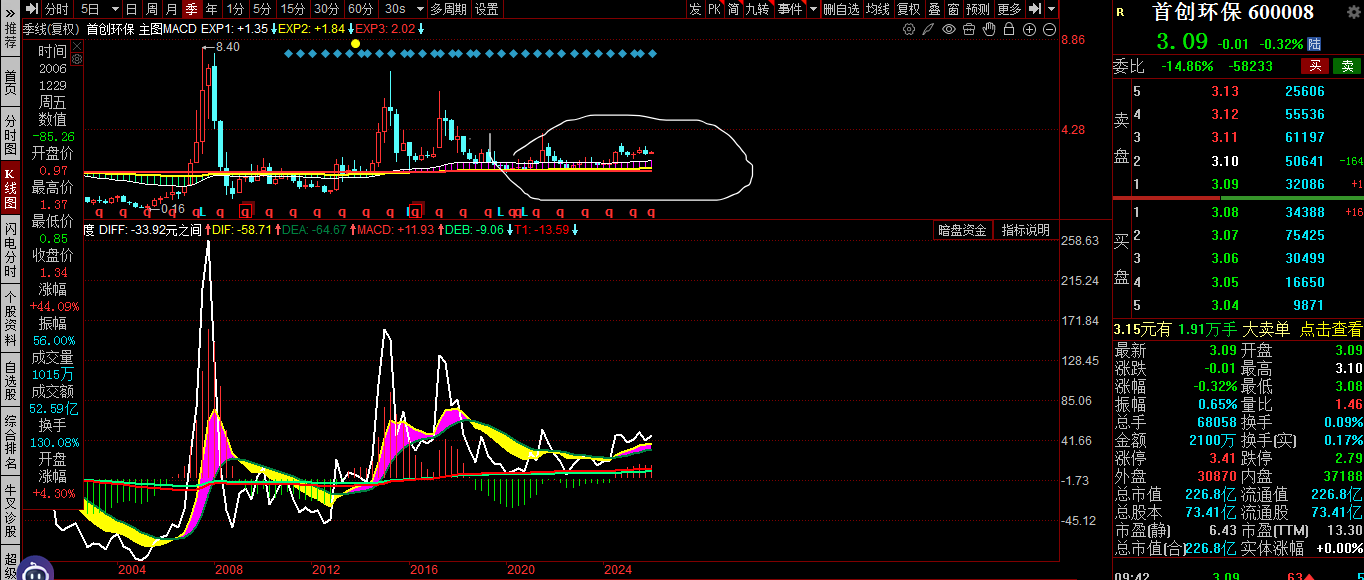
Task: Toggle the eye visibility icon on chart
Action: [949, 29]
